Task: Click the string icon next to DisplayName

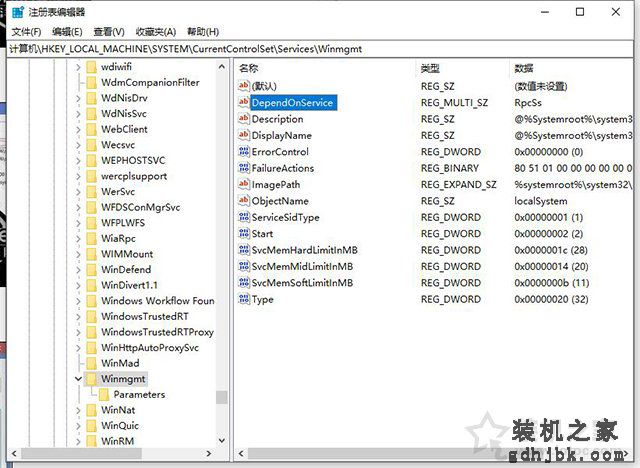Action: coord(244,135)
